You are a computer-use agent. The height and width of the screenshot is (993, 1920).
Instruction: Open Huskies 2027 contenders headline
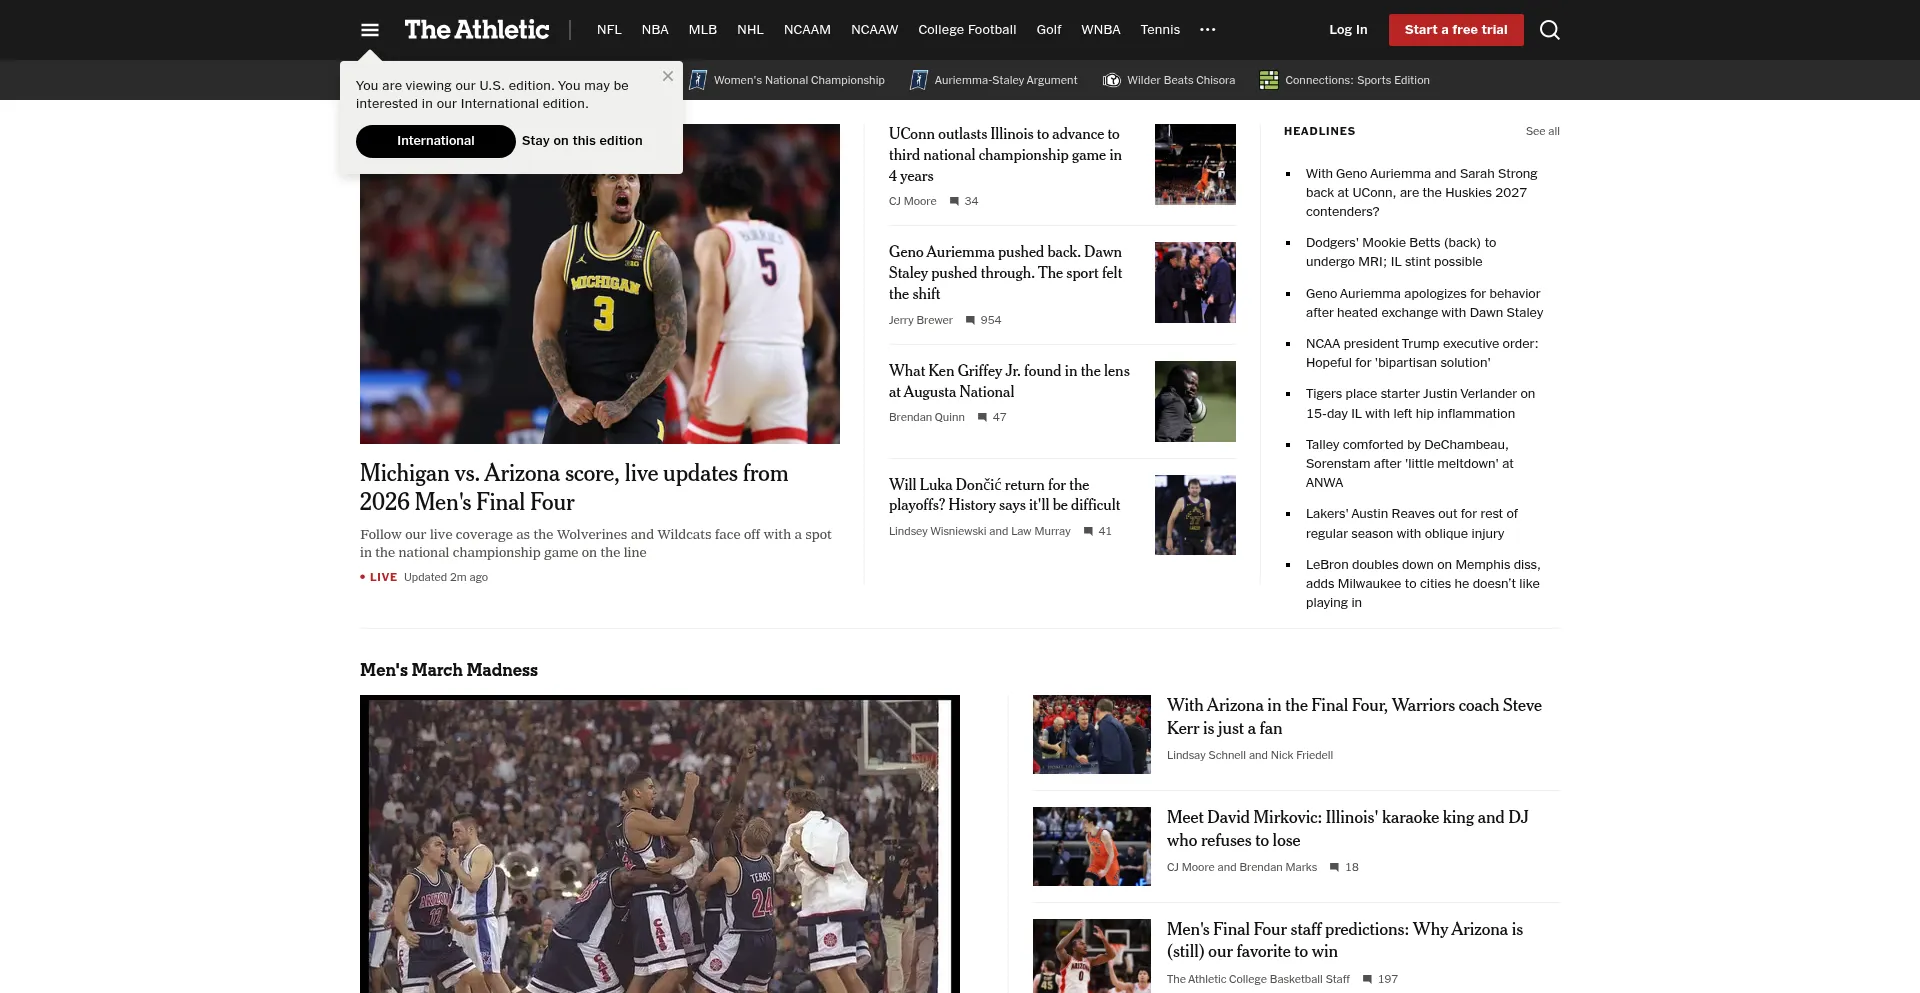1421,192
